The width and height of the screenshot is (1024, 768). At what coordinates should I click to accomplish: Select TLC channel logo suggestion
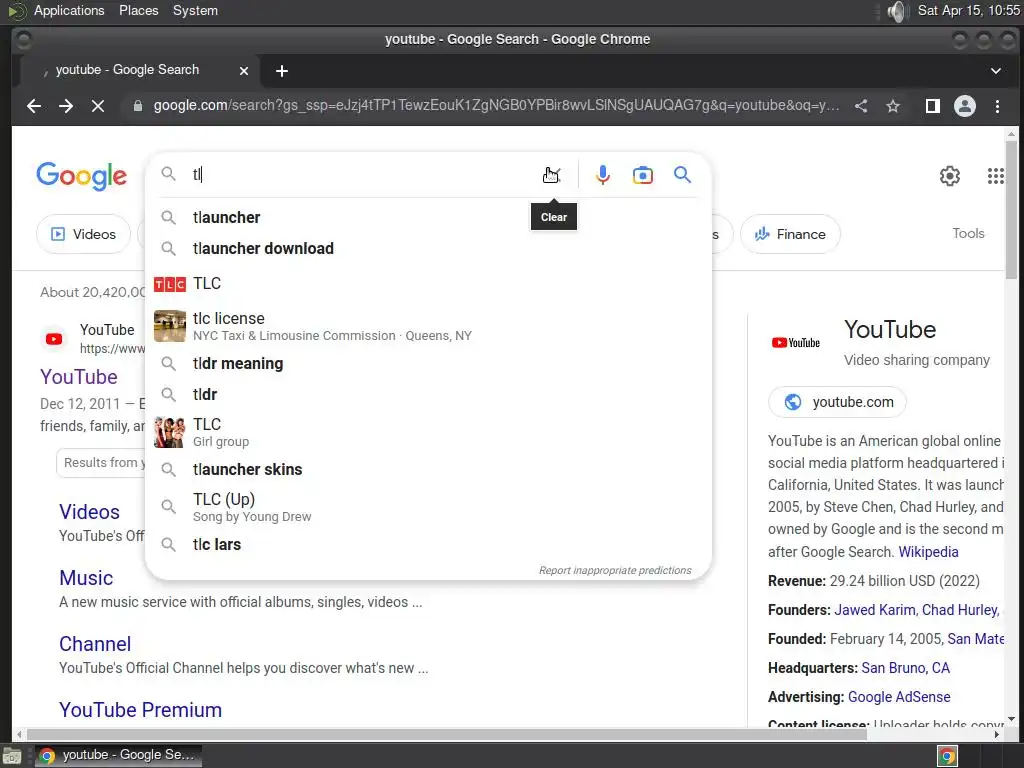tap(170, 284)
